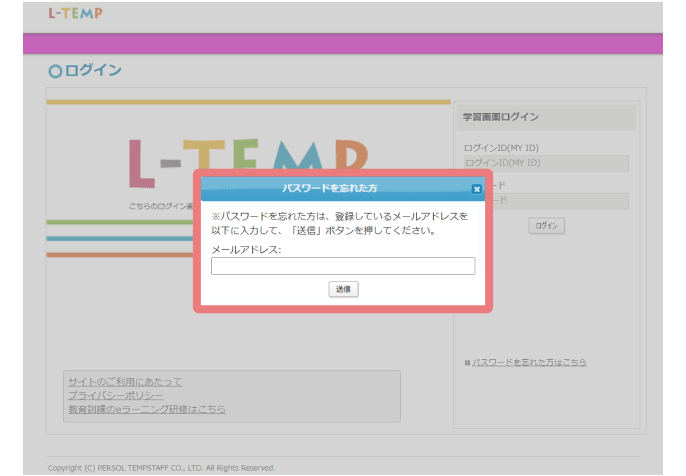Click the ログイン button

click(546, 226)
